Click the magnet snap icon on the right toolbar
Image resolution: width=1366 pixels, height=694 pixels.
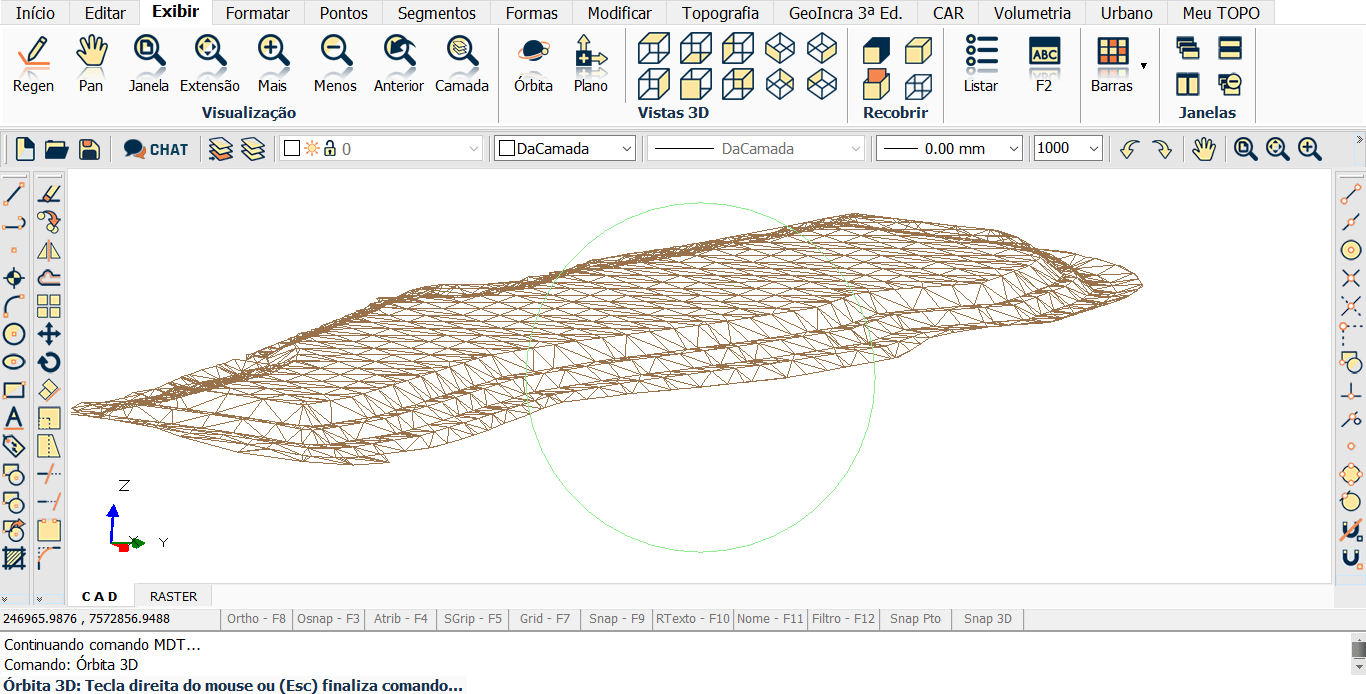tap(1351, 558)
